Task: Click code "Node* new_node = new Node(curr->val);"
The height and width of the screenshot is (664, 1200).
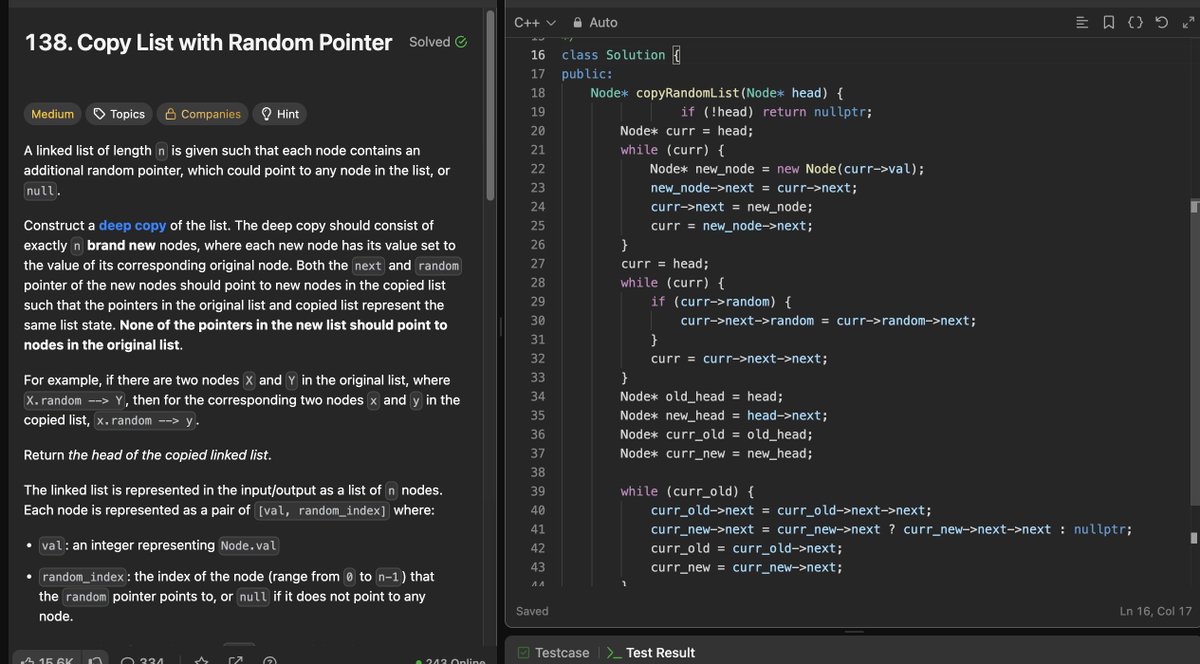Action: [787, 169]
